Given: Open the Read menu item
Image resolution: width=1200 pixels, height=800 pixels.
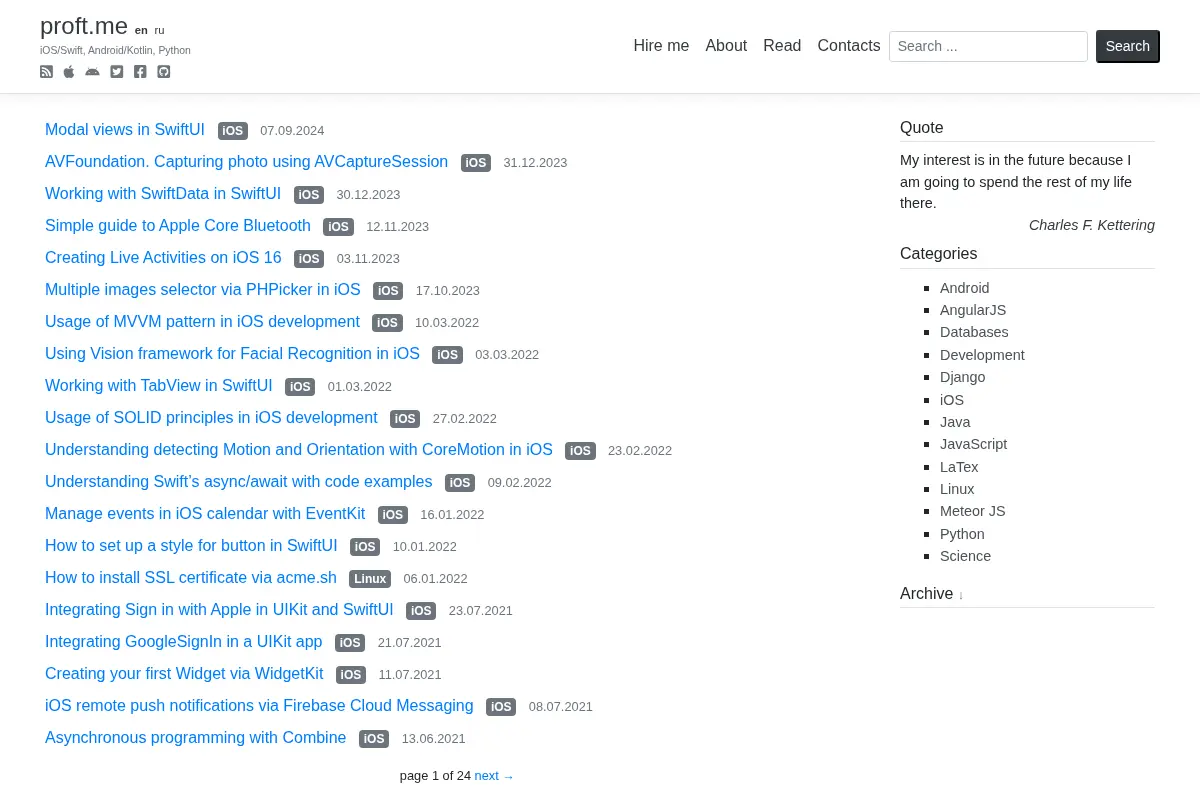Looking at the screenshot, I should [x=782, y=46].
